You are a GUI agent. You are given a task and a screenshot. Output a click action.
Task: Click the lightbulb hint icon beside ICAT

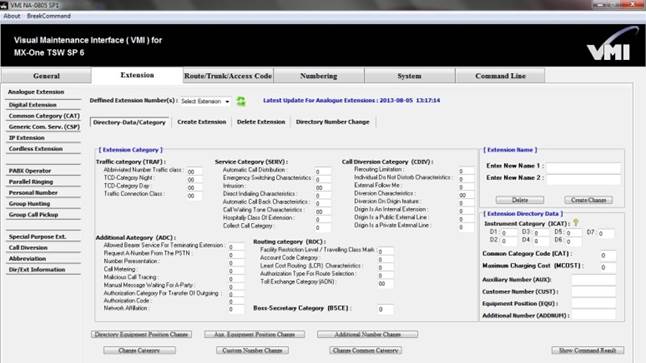click(x=576, y=222)
